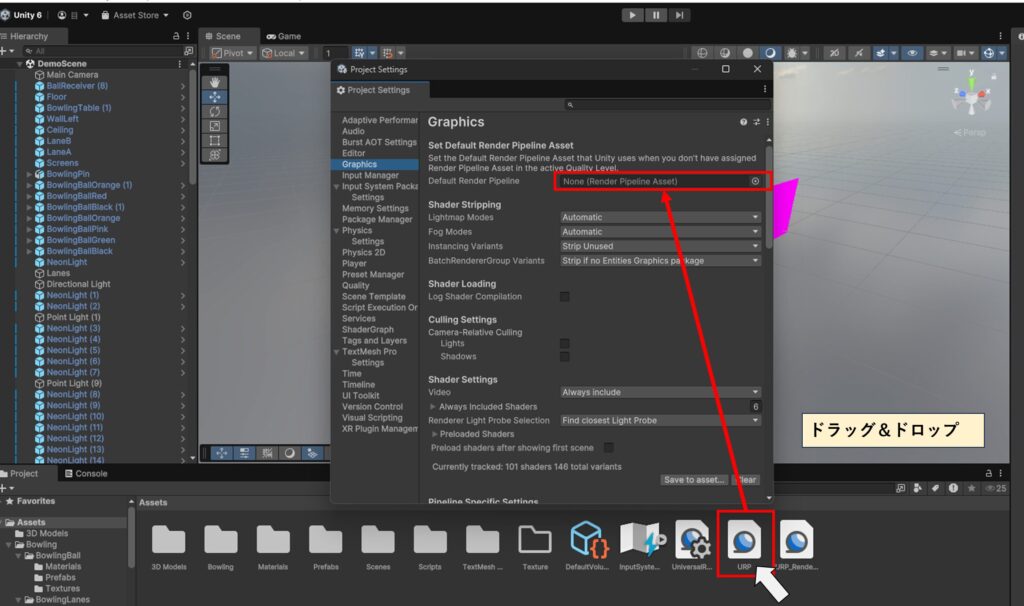Image resolution: width=1024 pixels, height=606 pixels.
Task: Select the Scale tool in Scene toolbar
Action: 214,126
